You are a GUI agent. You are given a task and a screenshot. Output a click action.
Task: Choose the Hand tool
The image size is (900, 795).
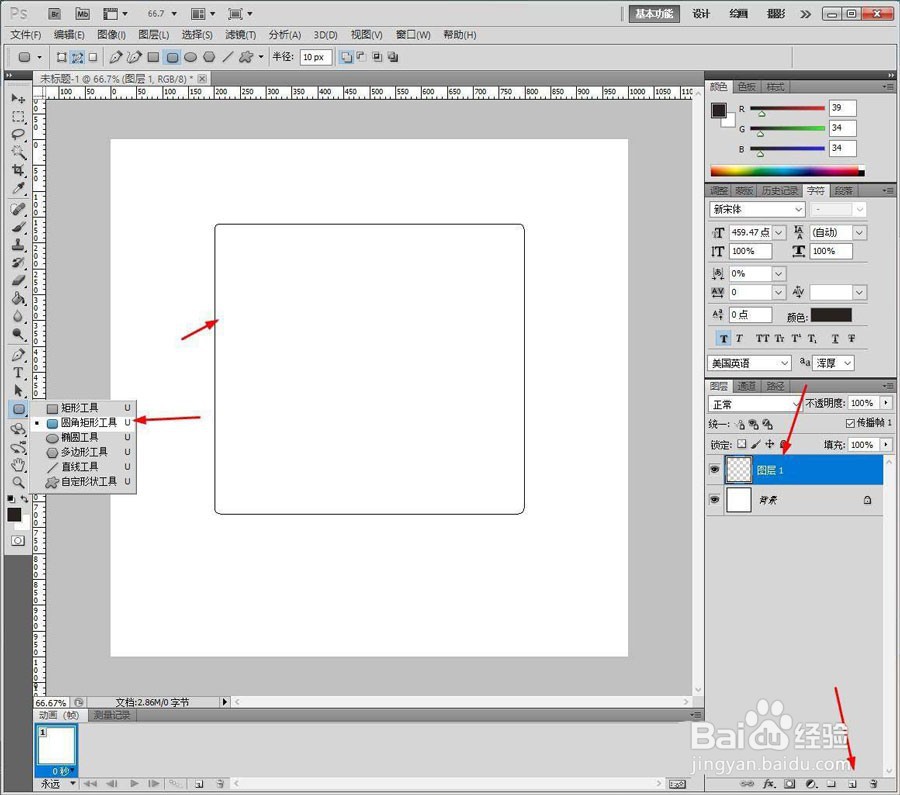[18, 464]
